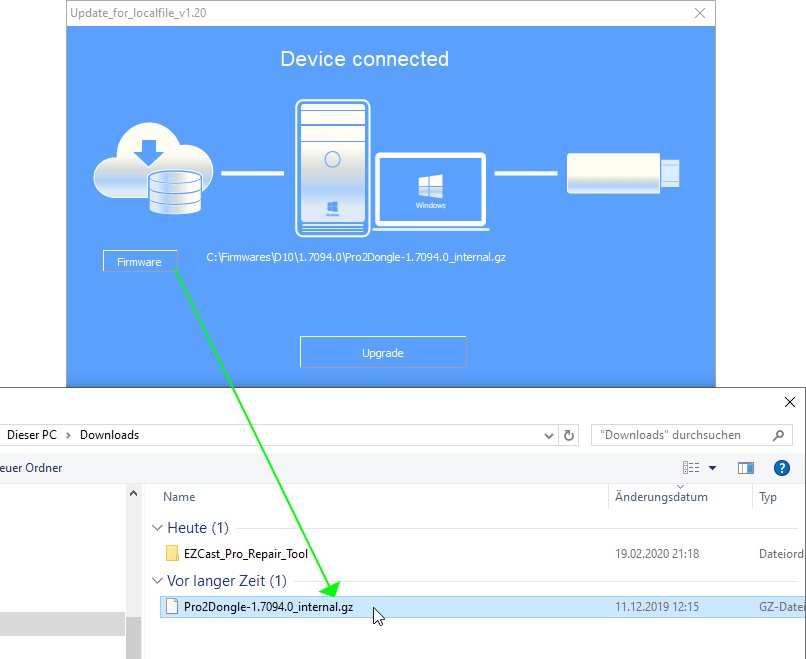Click the 'Vor langer Zeit (1)' group label
The width and height of the screenshot is (806, 659).
[227, 580]
